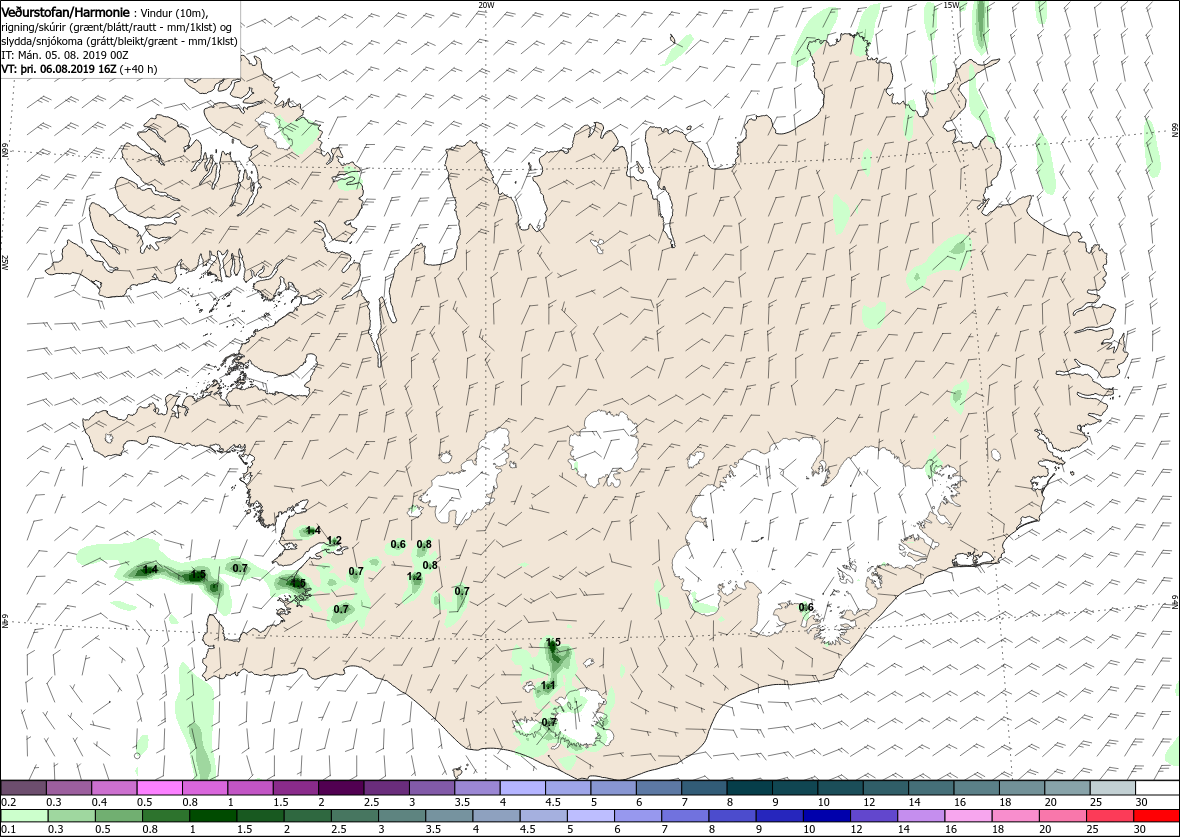Click the "15W" longitude label at the top edge
Screen dimensions: 1180x837
pyautogui.click(x=950, y=5)
